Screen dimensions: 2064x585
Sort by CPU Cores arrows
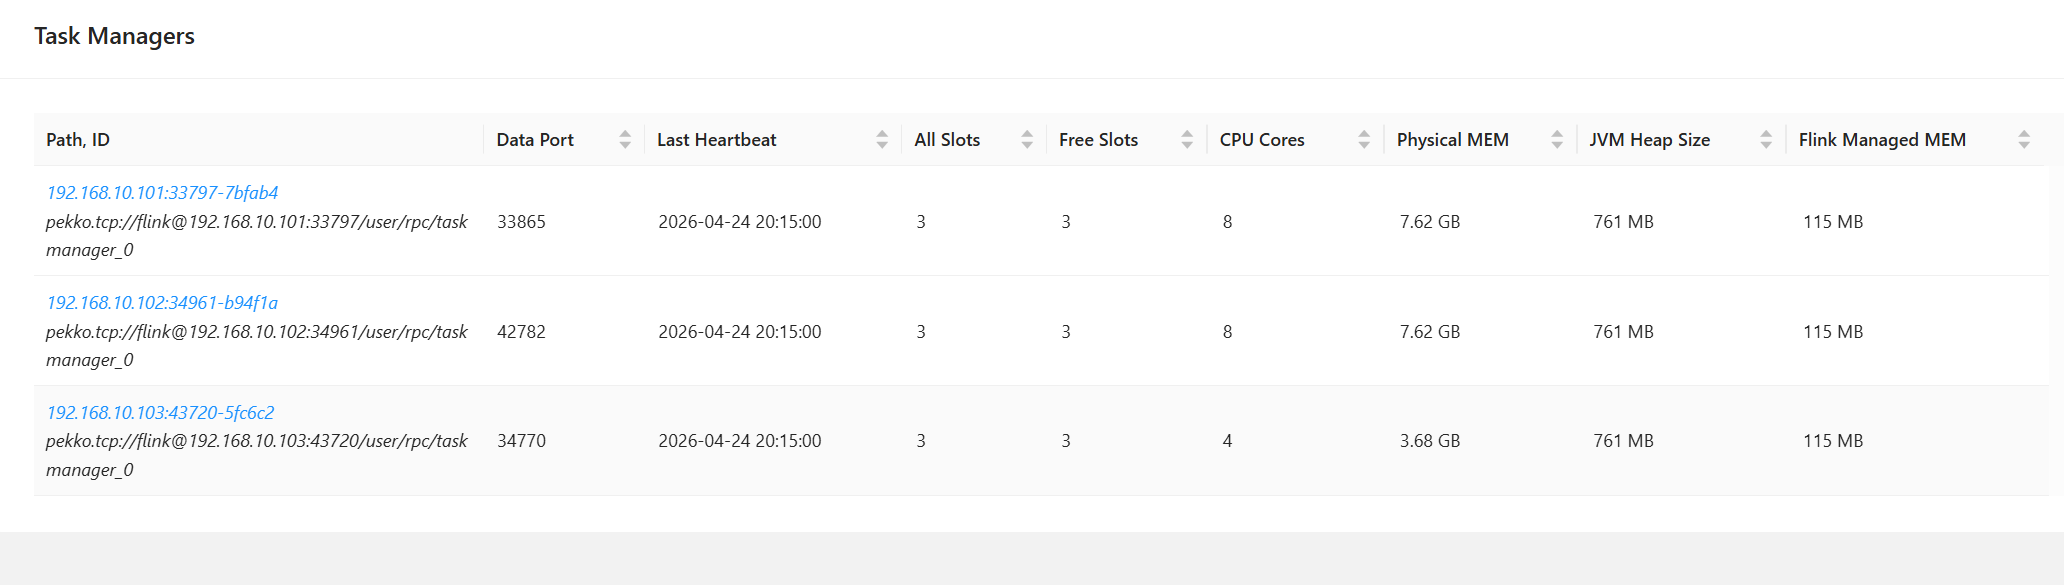pos(1364,140)
